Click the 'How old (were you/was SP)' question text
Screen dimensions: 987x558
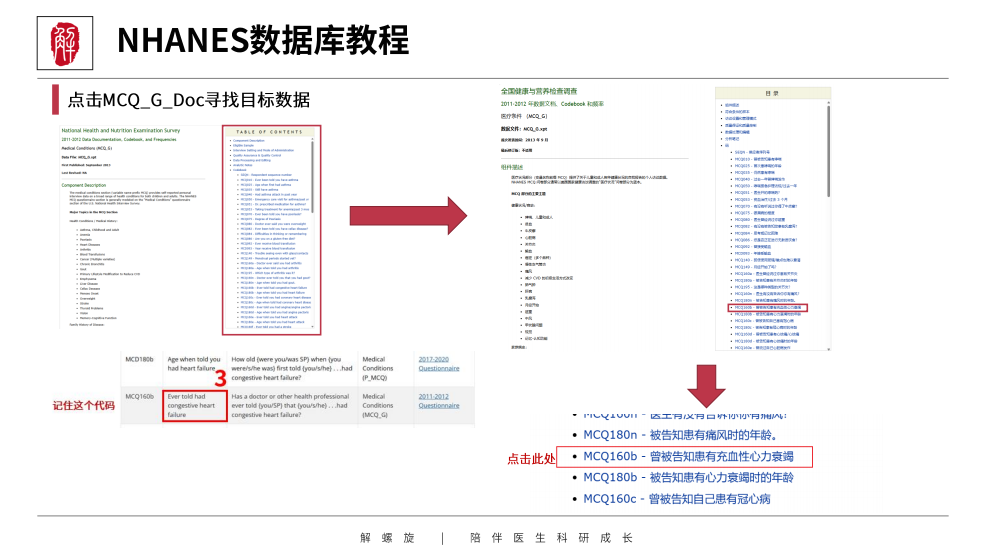[291, 368]
